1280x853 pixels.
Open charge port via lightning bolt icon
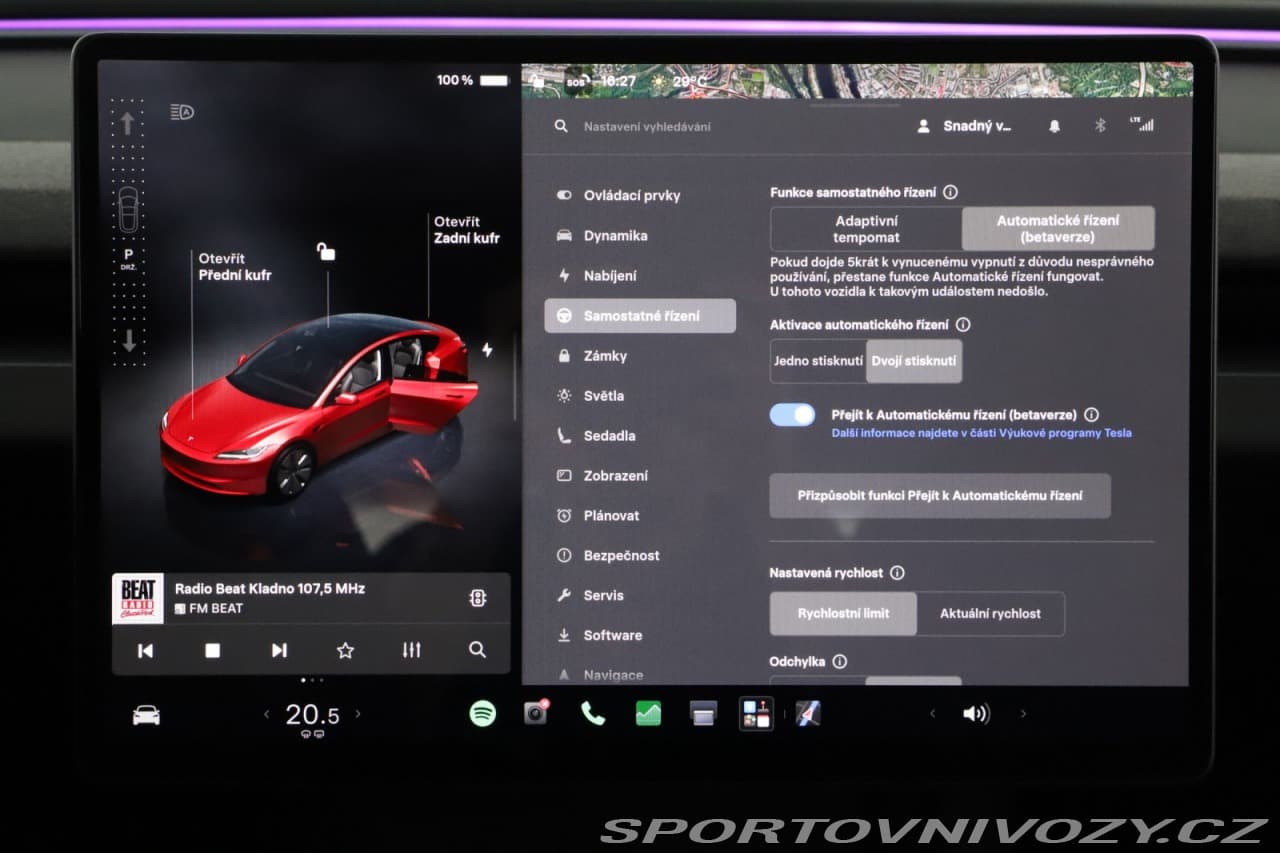(x=487, y=350)
